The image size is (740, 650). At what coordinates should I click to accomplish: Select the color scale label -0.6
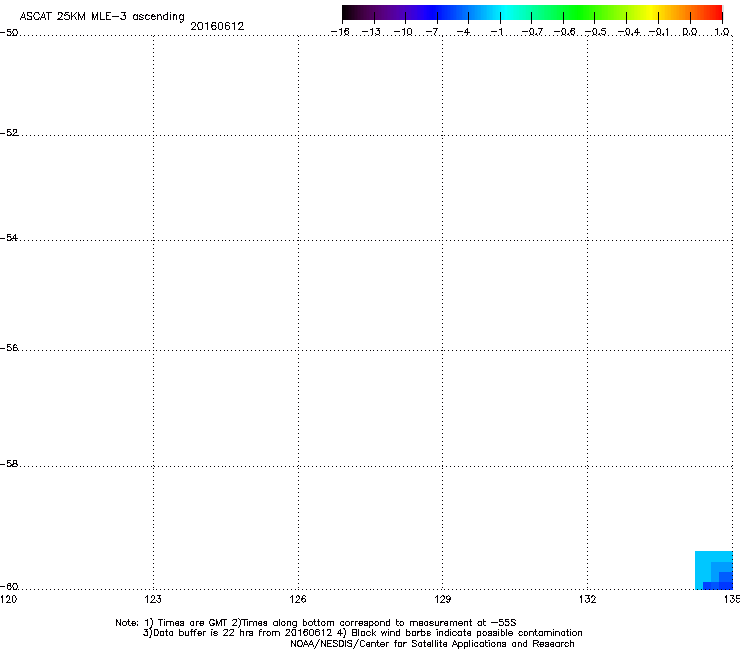(564, 32)
